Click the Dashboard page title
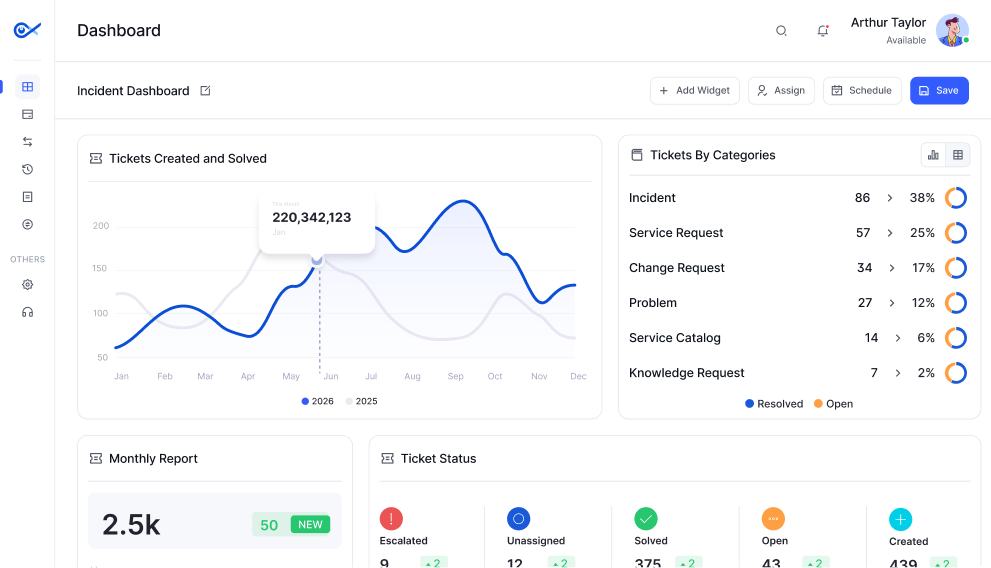The width and height of the screenshot is (991, 568). tap(119, 30)
